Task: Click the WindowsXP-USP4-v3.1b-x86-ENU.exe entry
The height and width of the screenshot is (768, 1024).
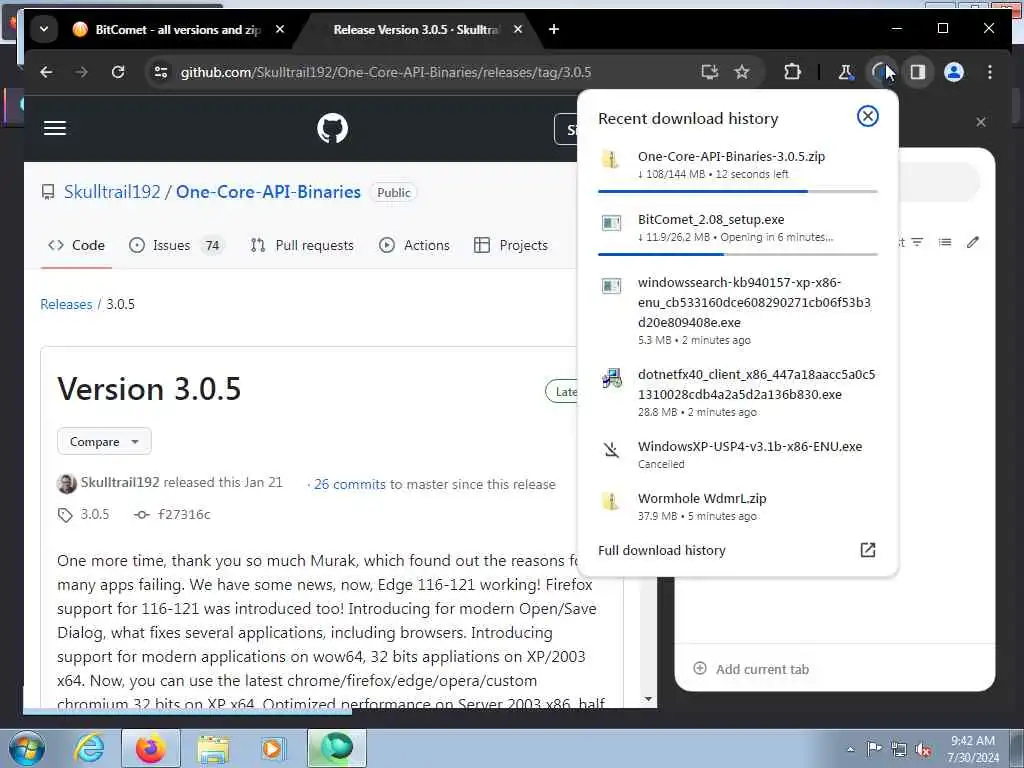Action: 738,455
